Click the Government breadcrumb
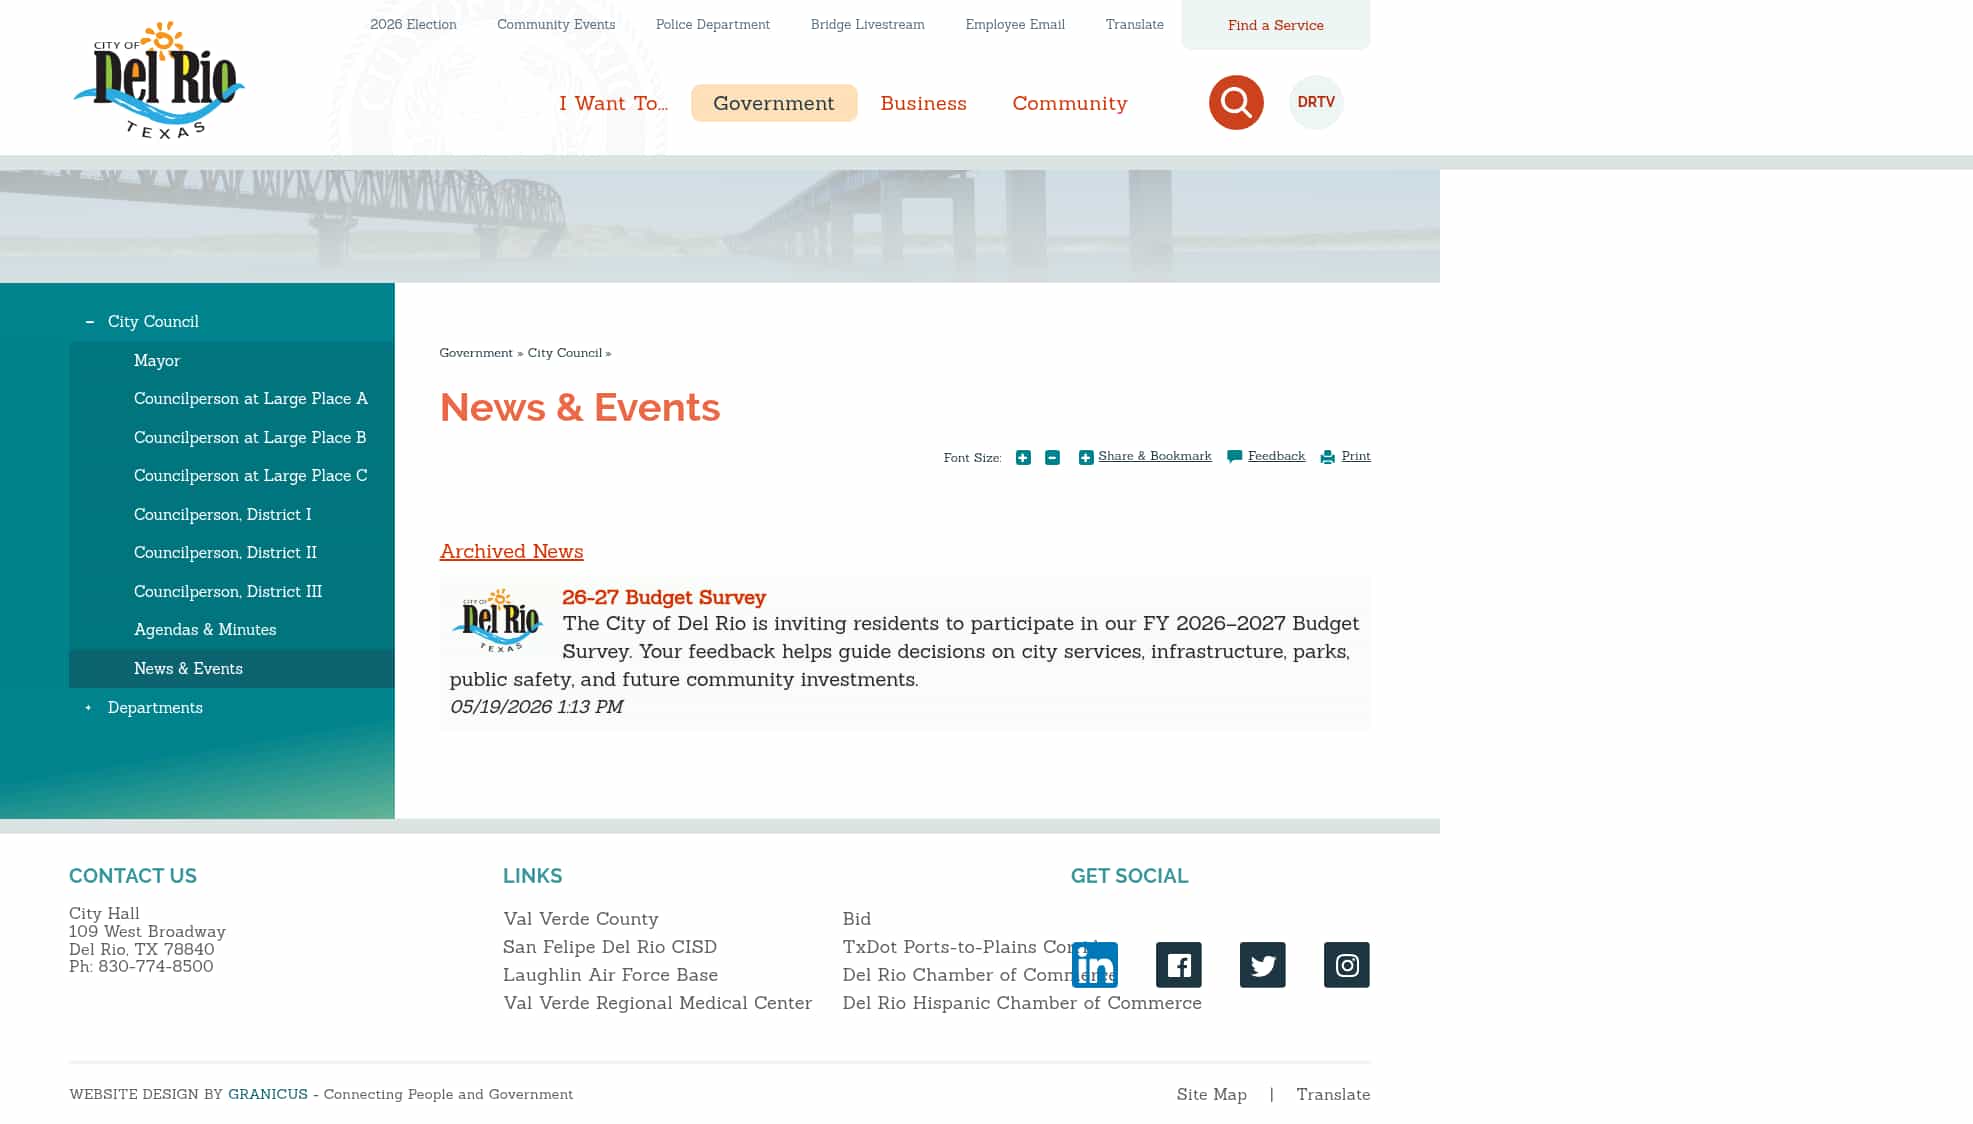This screenshot has height=1124, width=1973. 476,353
